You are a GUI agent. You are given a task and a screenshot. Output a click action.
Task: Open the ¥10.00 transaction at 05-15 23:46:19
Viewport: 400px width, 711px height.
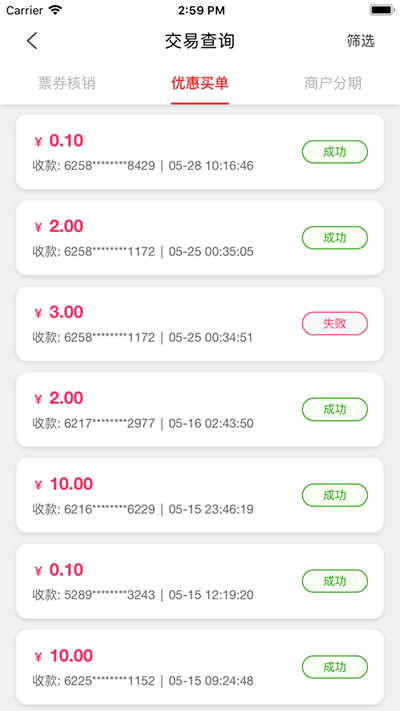(200, 495)
